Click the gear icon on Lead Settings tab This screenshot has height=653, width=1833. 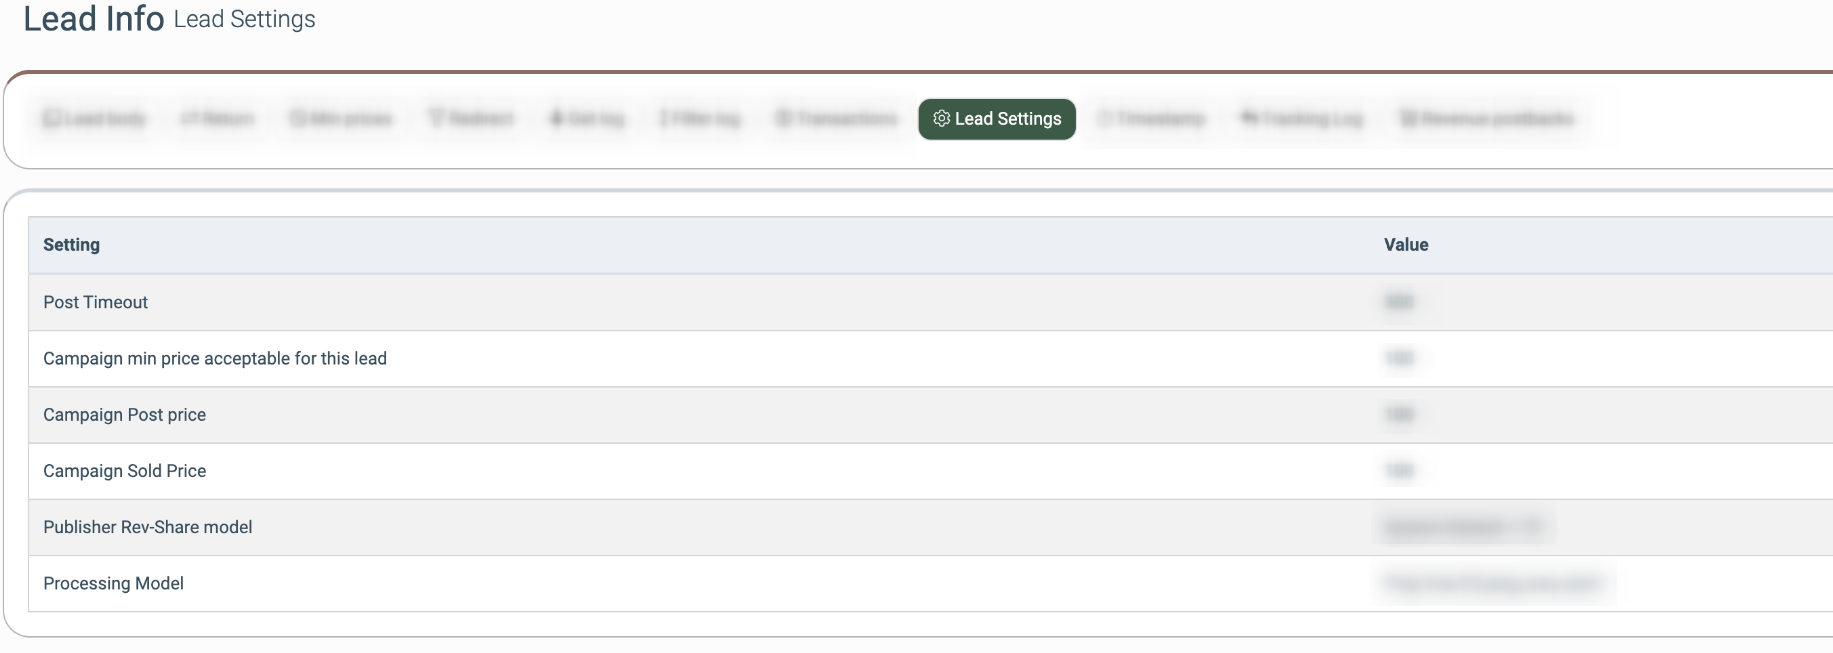tap(941, 119)
